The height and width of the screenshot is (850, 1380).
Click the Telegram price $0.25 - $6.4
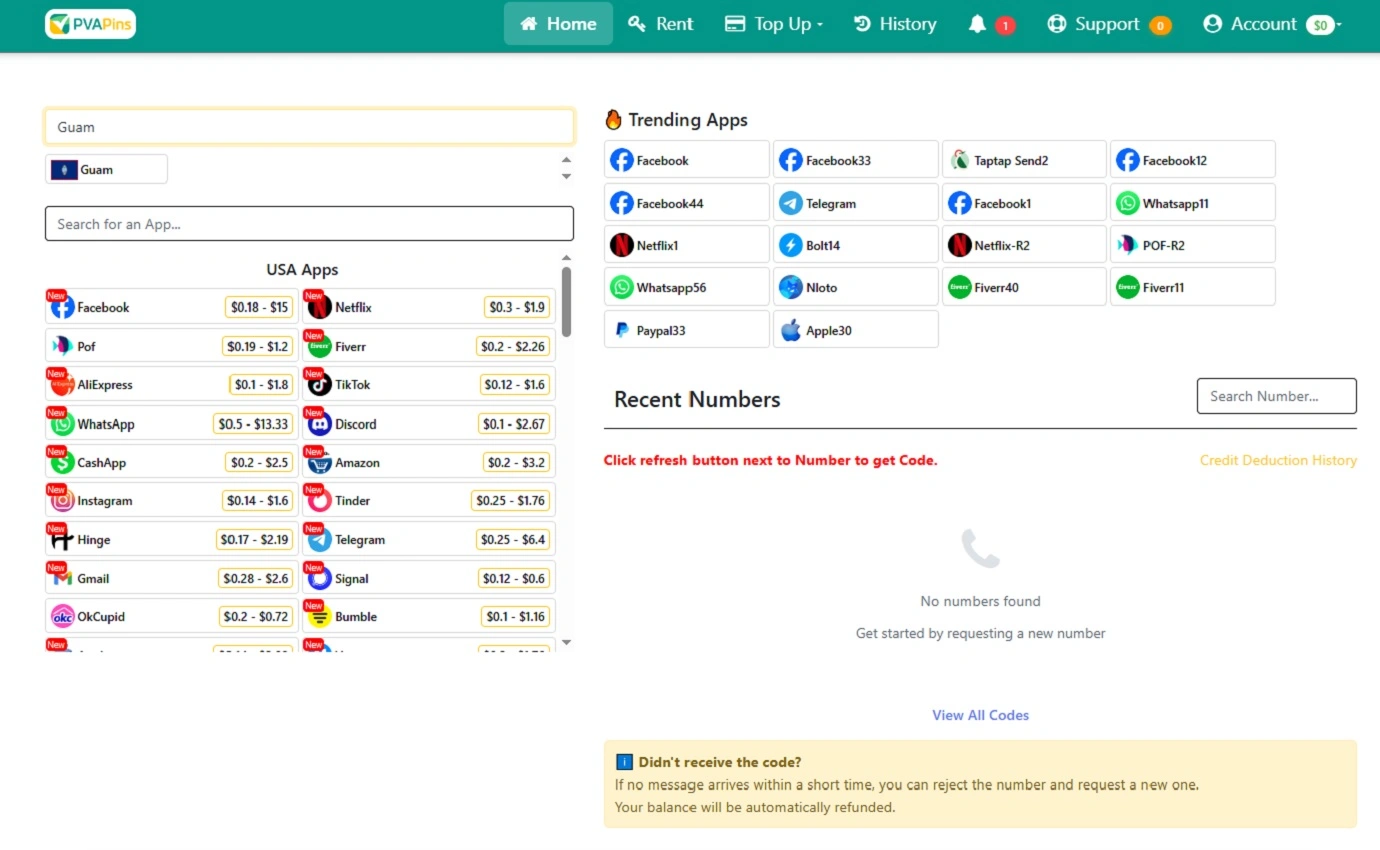[513, 539]
